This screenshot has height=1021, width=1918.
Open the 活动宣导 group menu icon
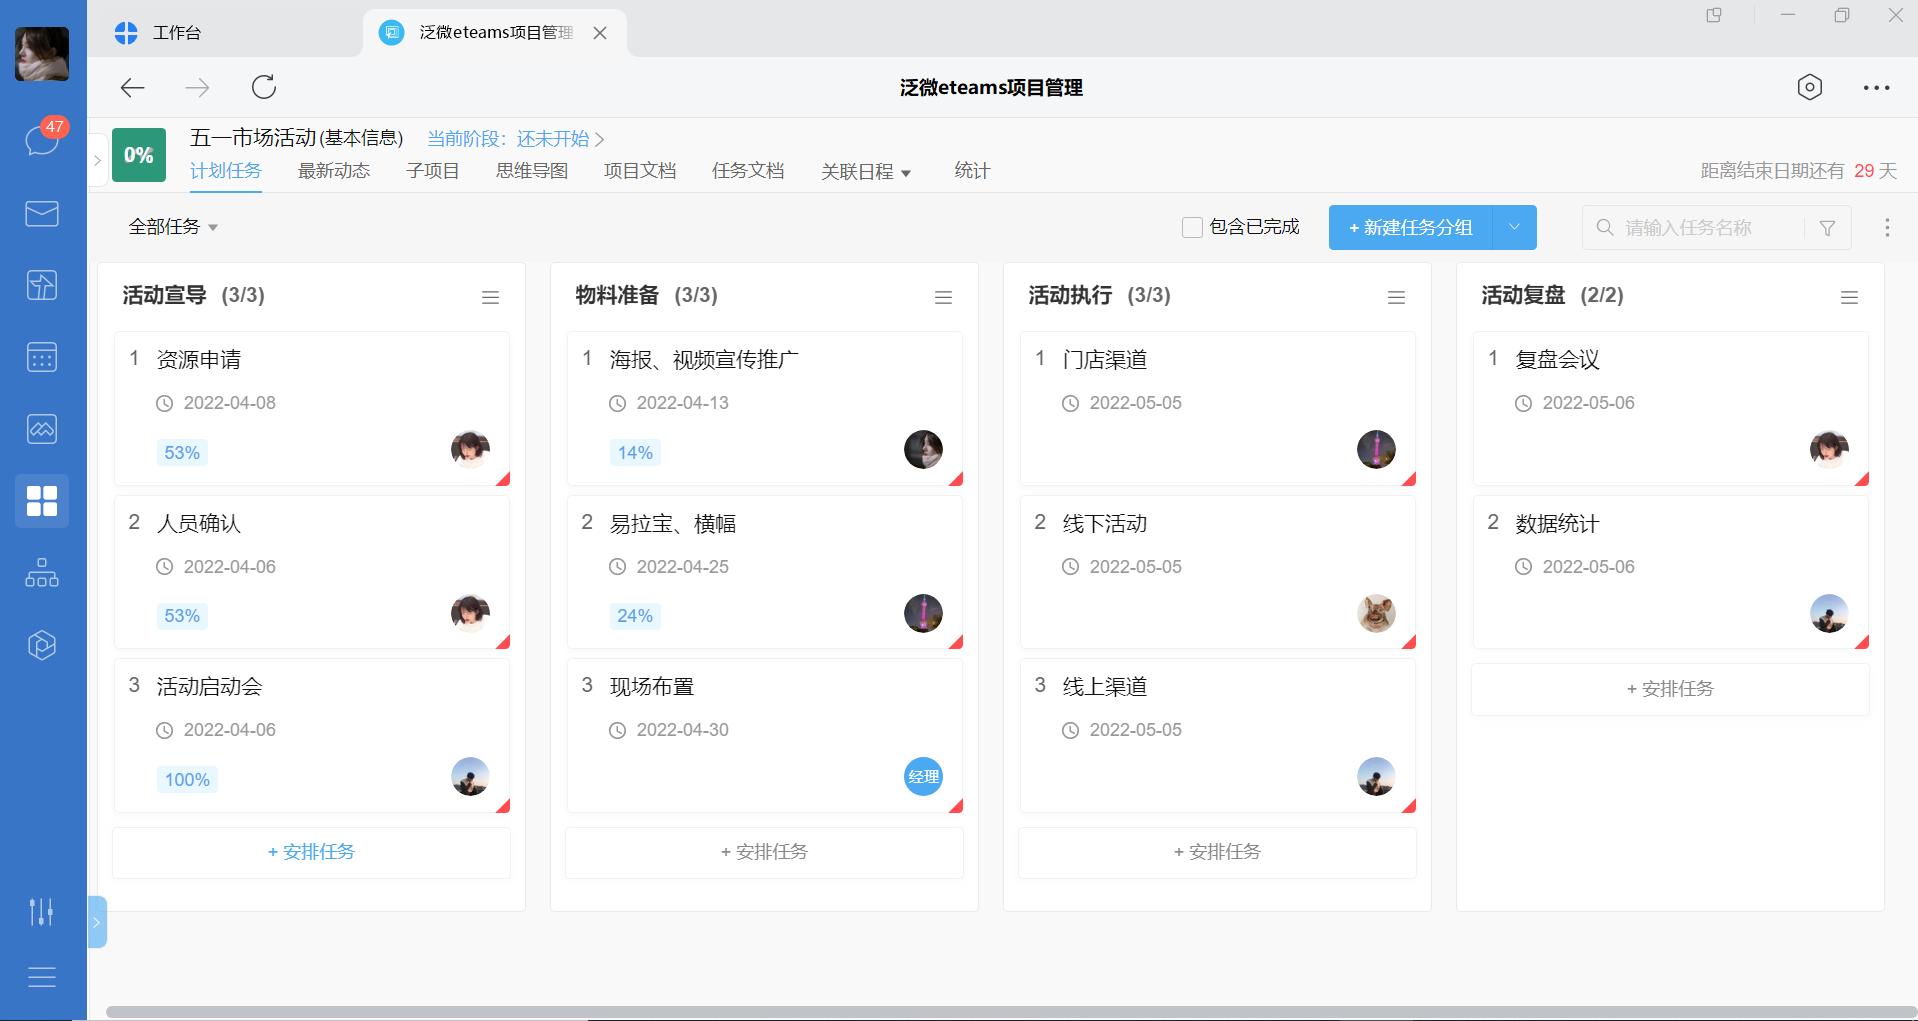pyautogui.click(x=490, y=296)
